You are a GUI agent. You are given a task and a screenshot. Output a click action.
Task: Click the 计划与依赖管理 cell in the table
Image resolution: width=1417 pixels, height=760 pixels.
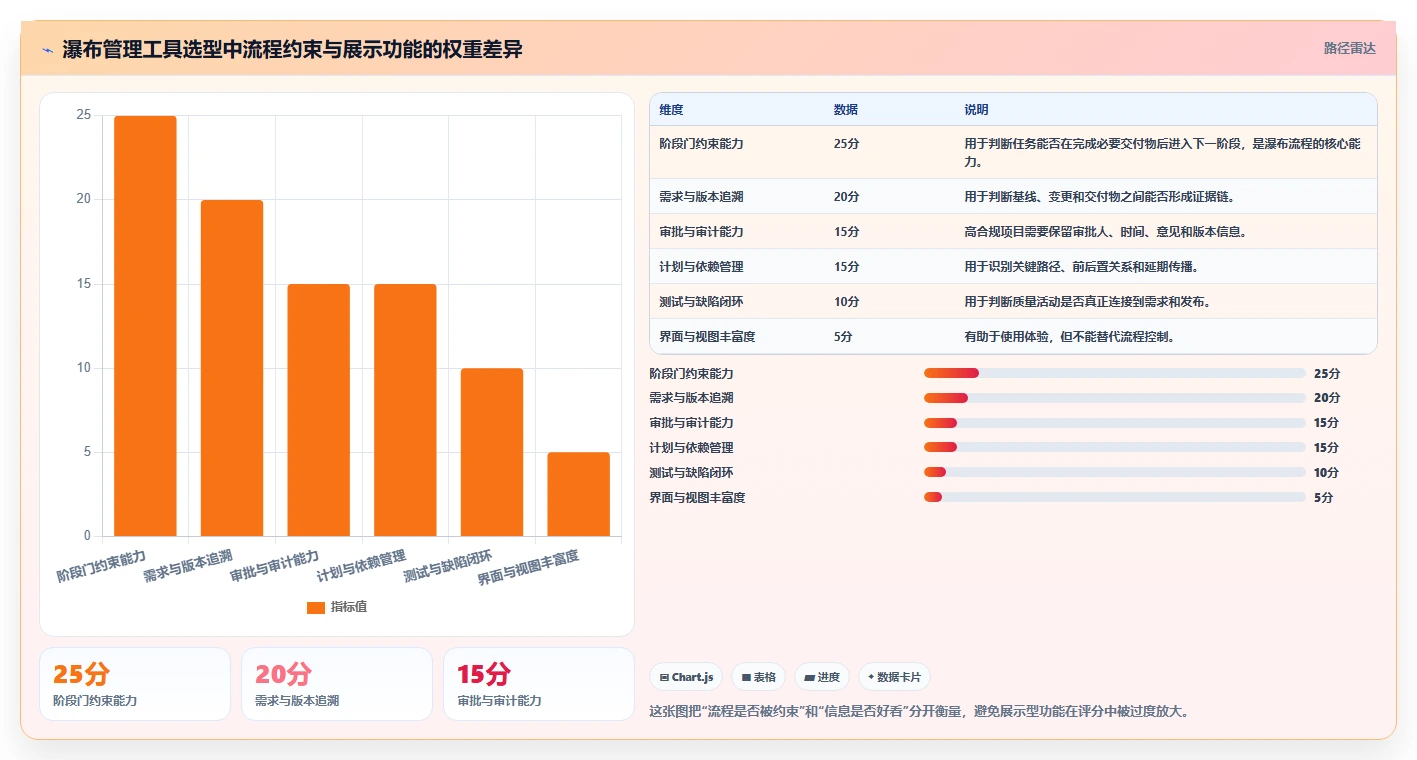[701, 267]
